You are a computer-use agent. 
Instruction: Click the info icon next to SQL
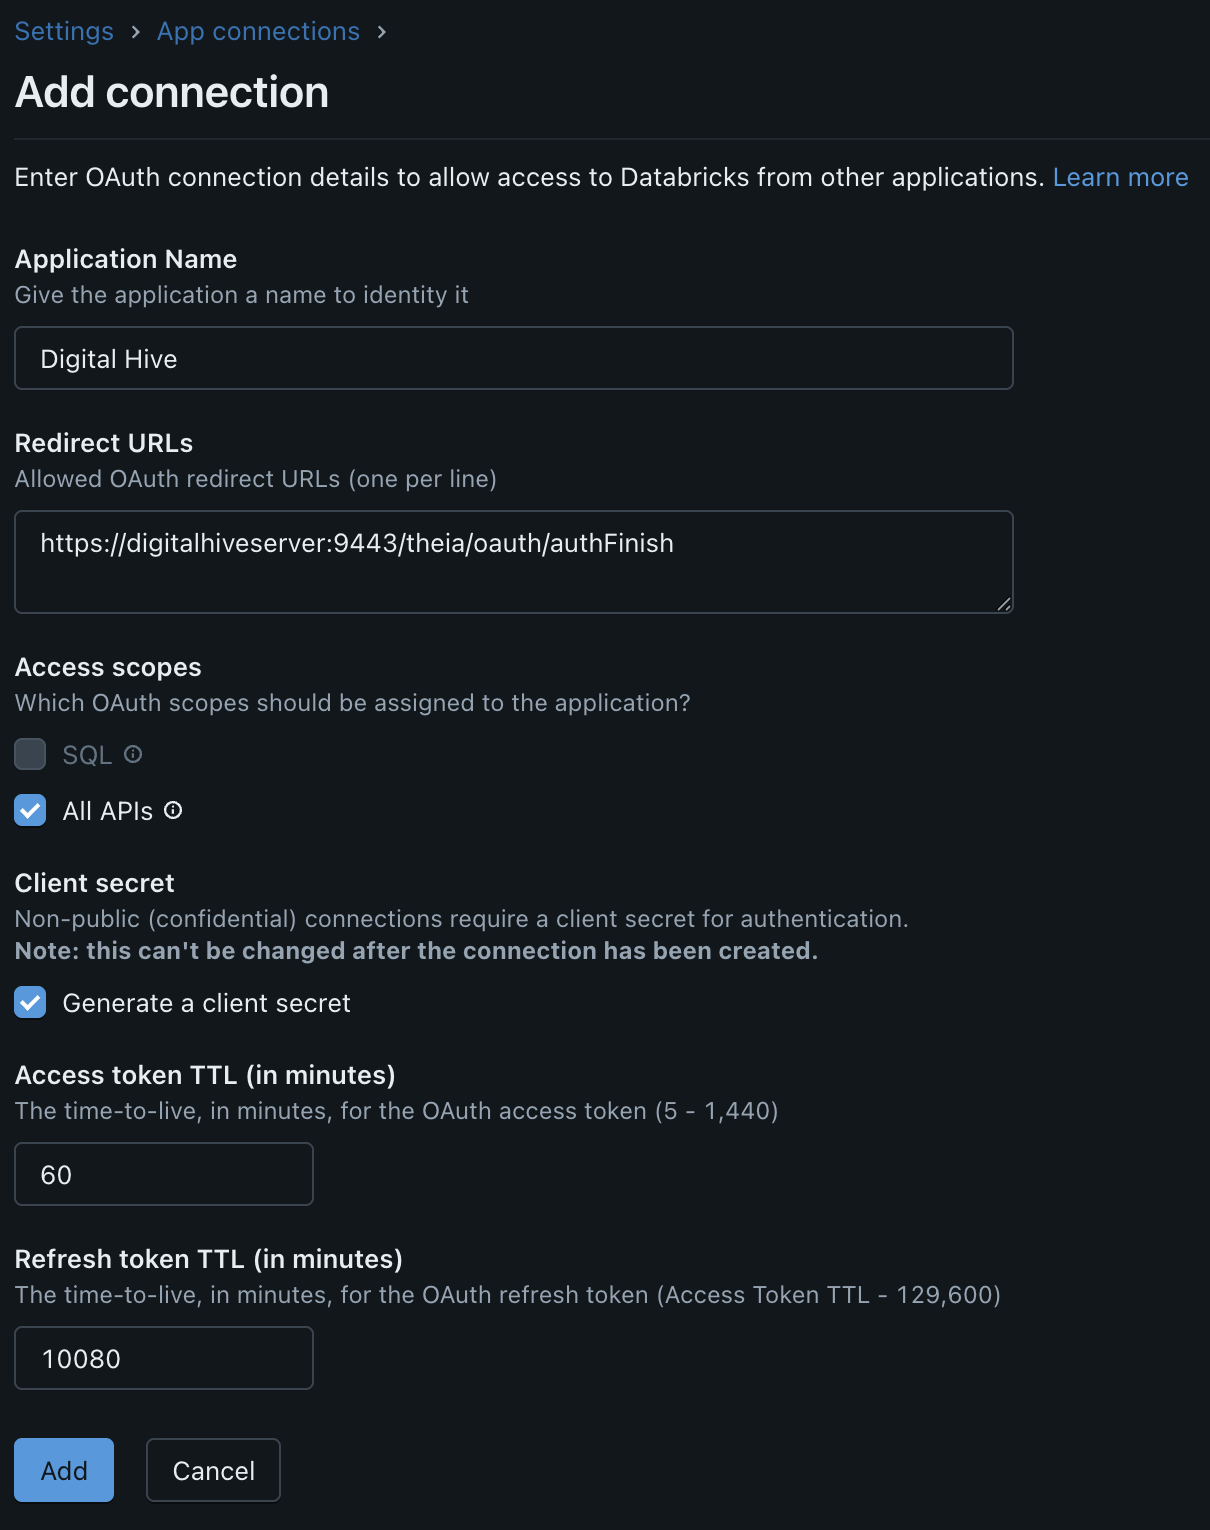coord(133,755)
